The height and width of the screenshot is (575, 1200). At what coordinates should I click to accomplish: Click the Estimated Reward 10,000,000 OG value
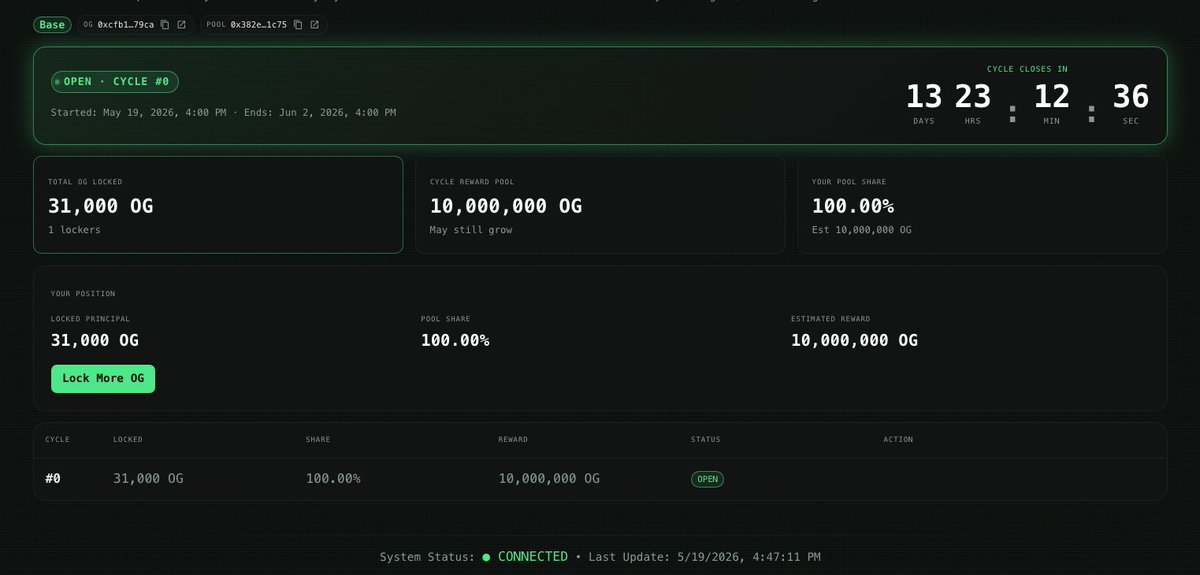point(854,340)
